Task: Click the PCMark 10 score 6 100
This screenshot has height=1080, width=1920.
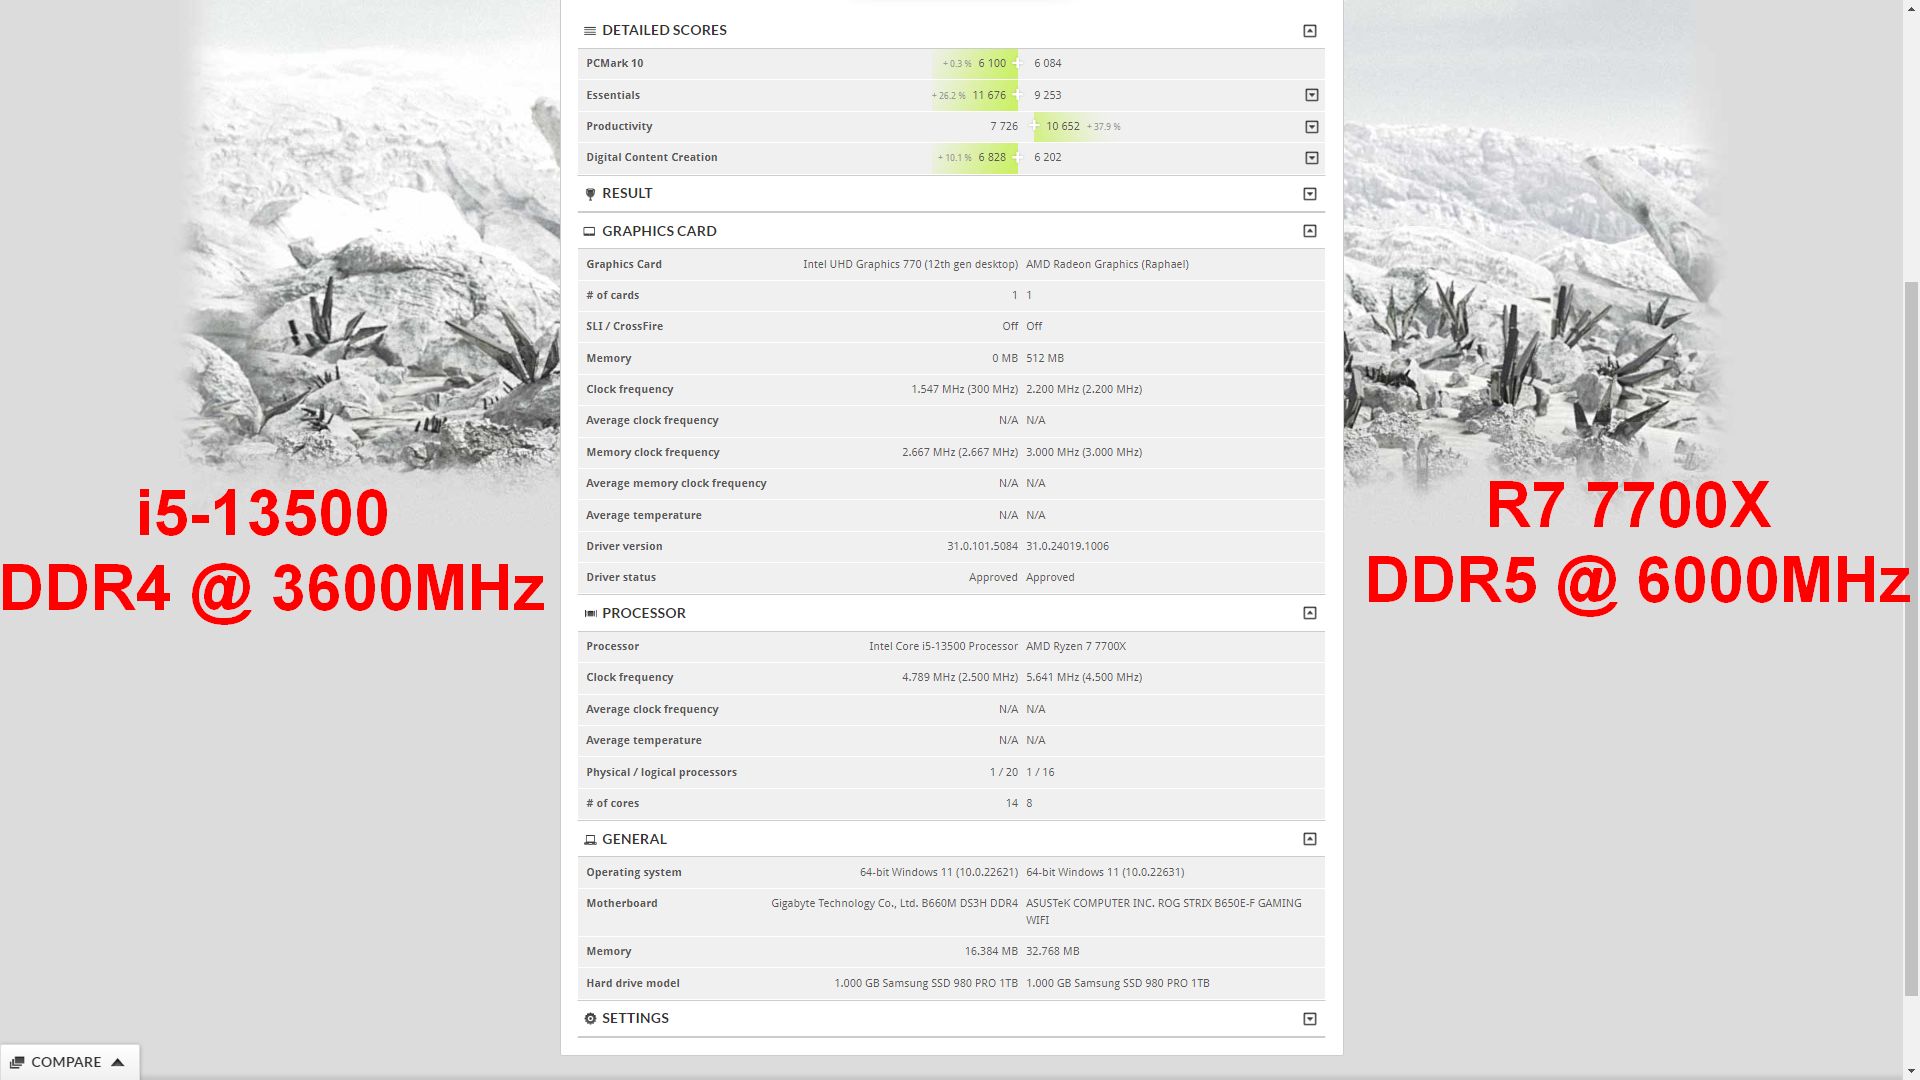Action: point(992,63)
